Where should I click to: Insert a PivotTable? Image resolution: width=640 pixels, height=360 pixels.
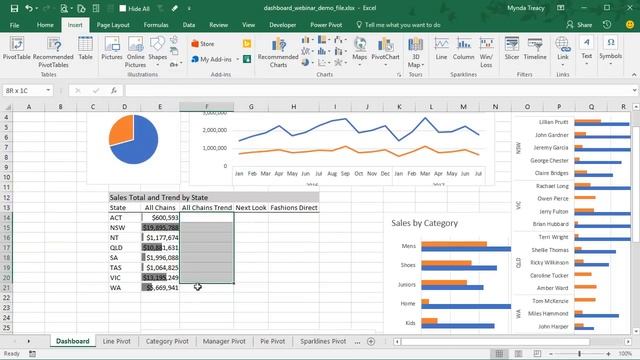[x=17, y=49]
